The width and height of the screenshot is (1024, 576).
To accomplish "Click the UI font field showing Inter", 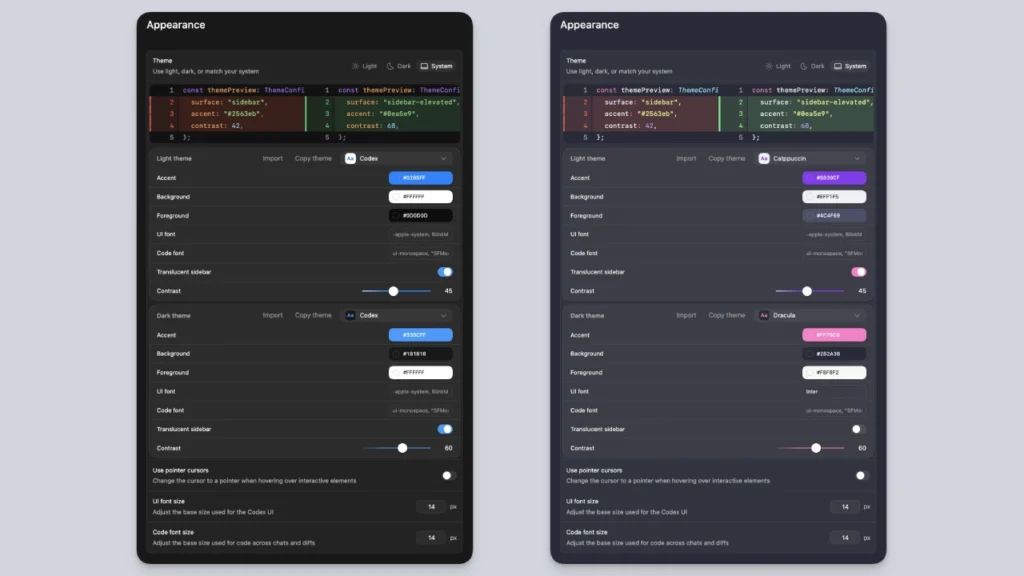I will 834,391.
